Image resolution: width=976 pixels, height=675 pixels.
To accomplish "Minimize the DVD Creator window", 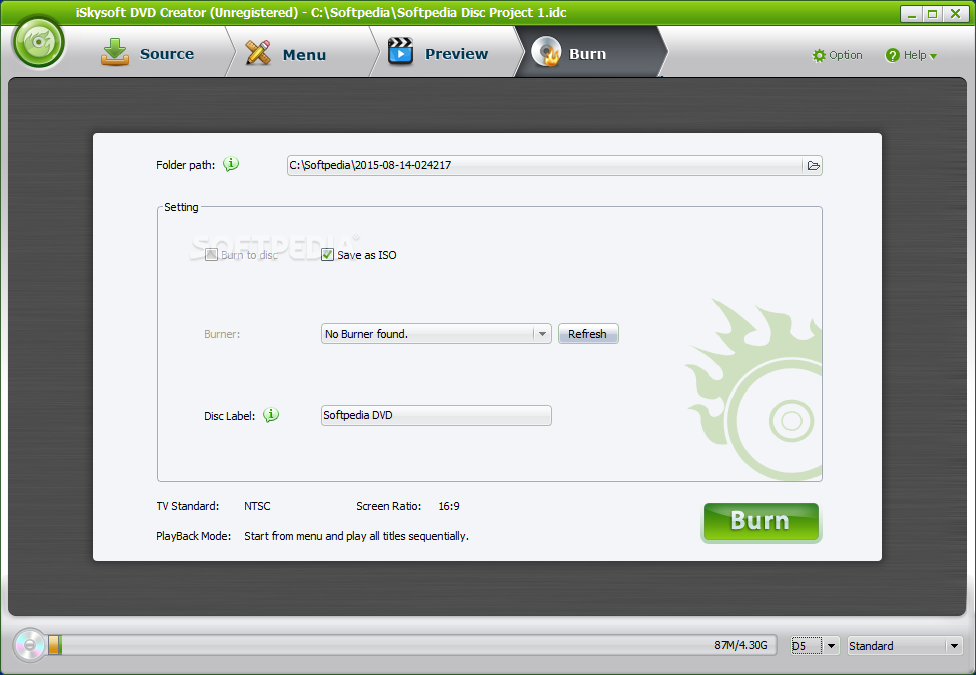I will 912,14.
